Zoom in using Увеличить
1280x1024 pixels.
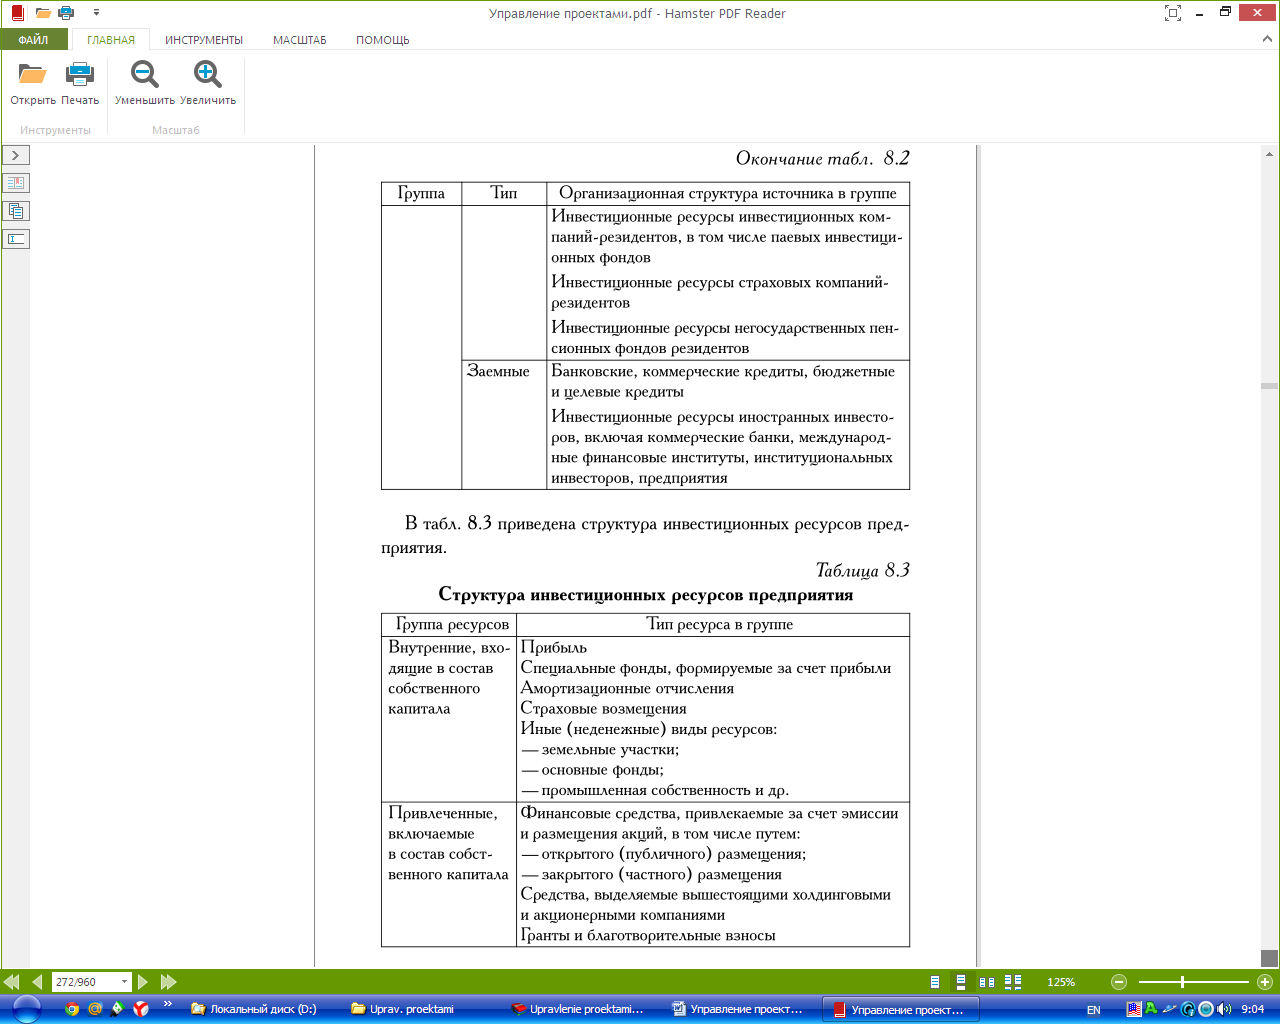click(208, 82)
